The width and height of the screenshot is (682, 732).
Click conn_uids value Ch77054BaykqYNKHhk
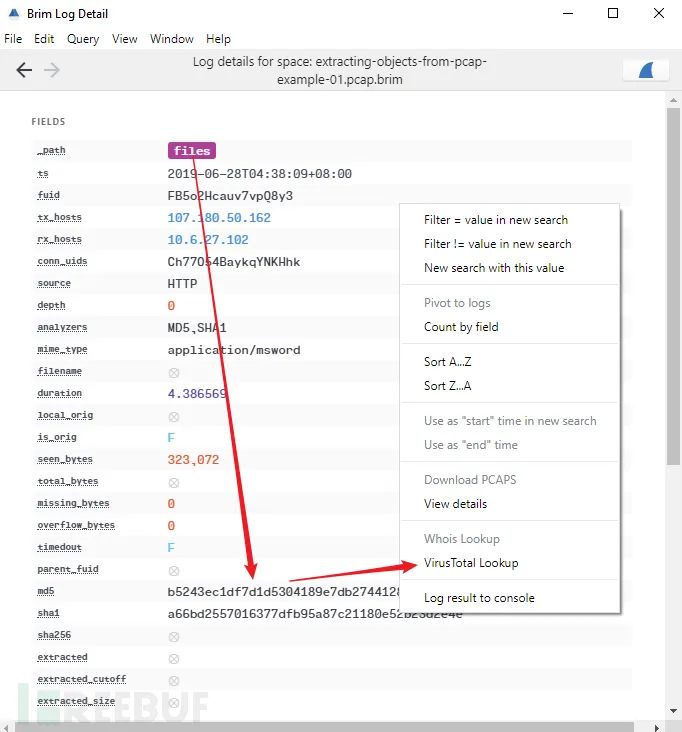tap(233, 261)
